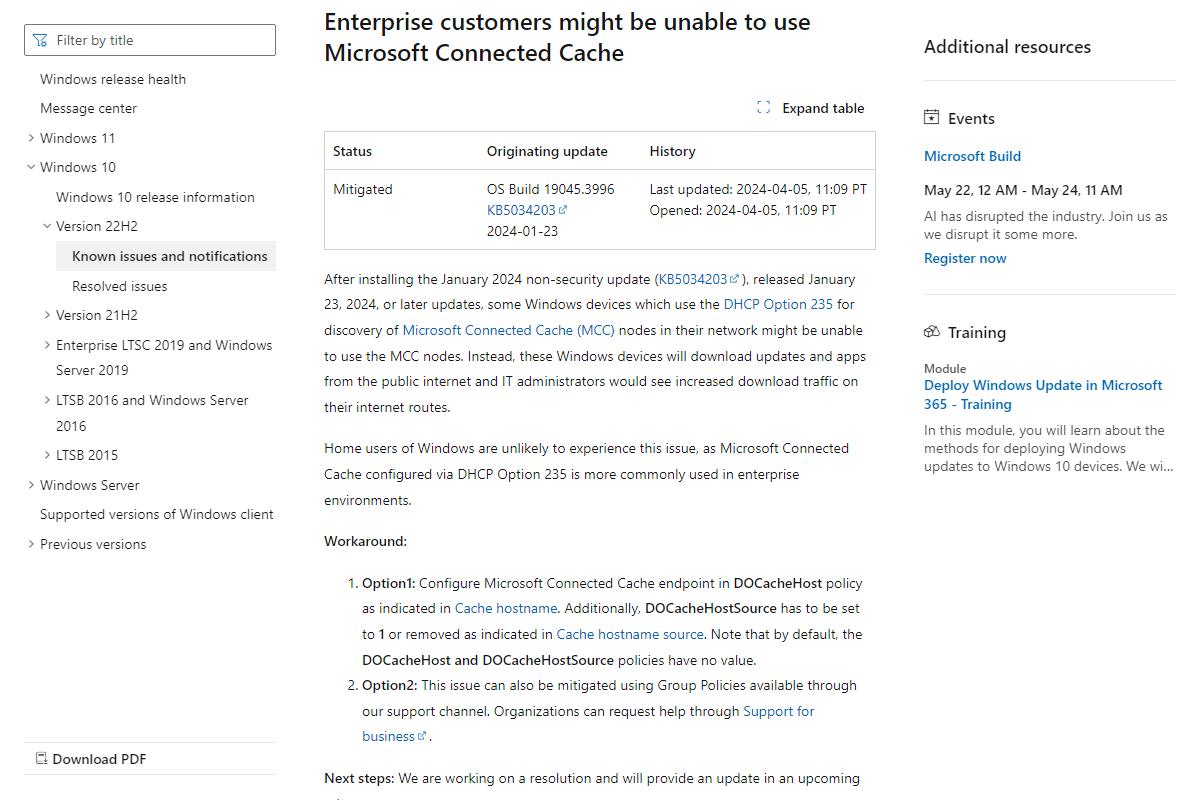Expand the Windows 11 tree node
Image resolution: width=1200 pixels, height=800 pixels.
(x=31, y=138)
